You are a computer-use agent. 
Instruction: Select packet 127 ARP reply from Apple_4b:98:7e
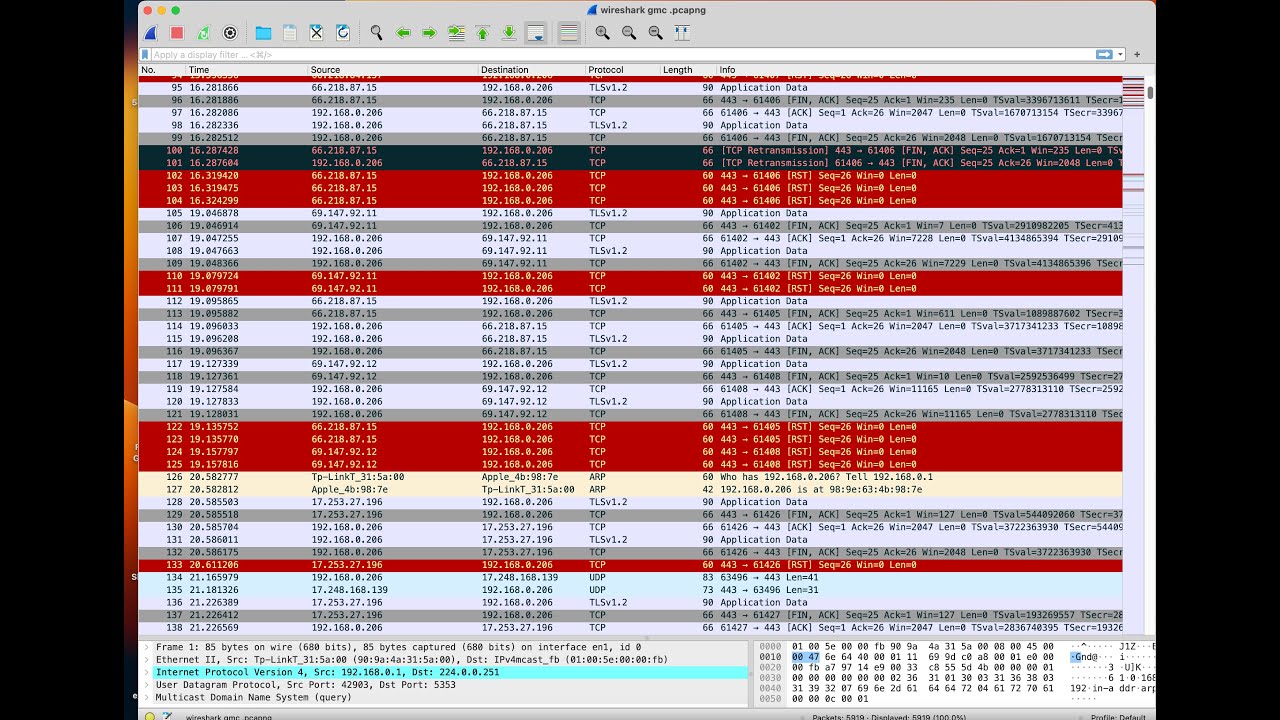pyautogui.click(x=630, y=490)
